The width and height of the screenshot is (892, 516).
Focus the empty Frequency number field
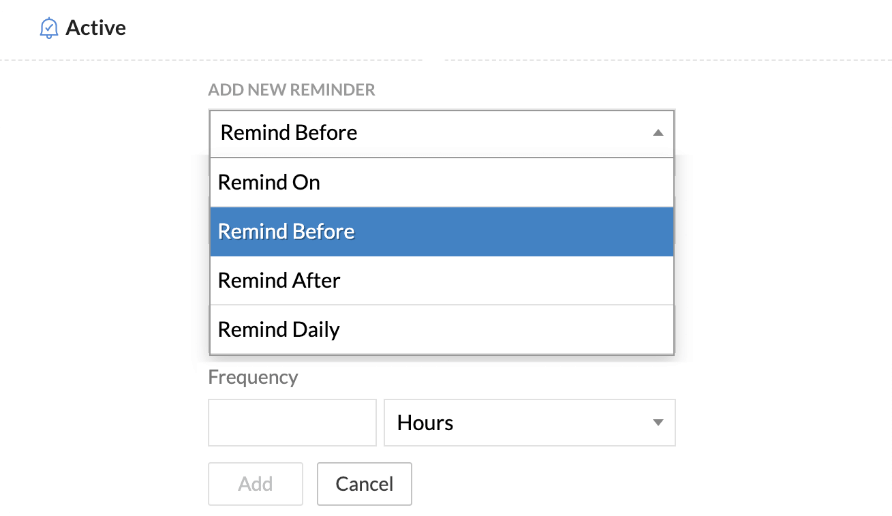292,422
